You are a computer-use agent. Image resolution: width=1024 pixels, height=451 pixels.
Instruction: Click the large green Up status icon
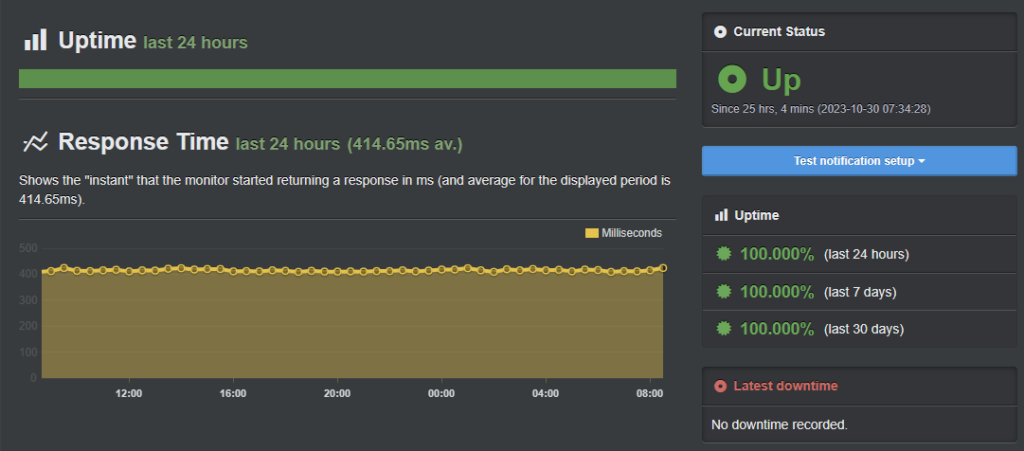[732, 79]
